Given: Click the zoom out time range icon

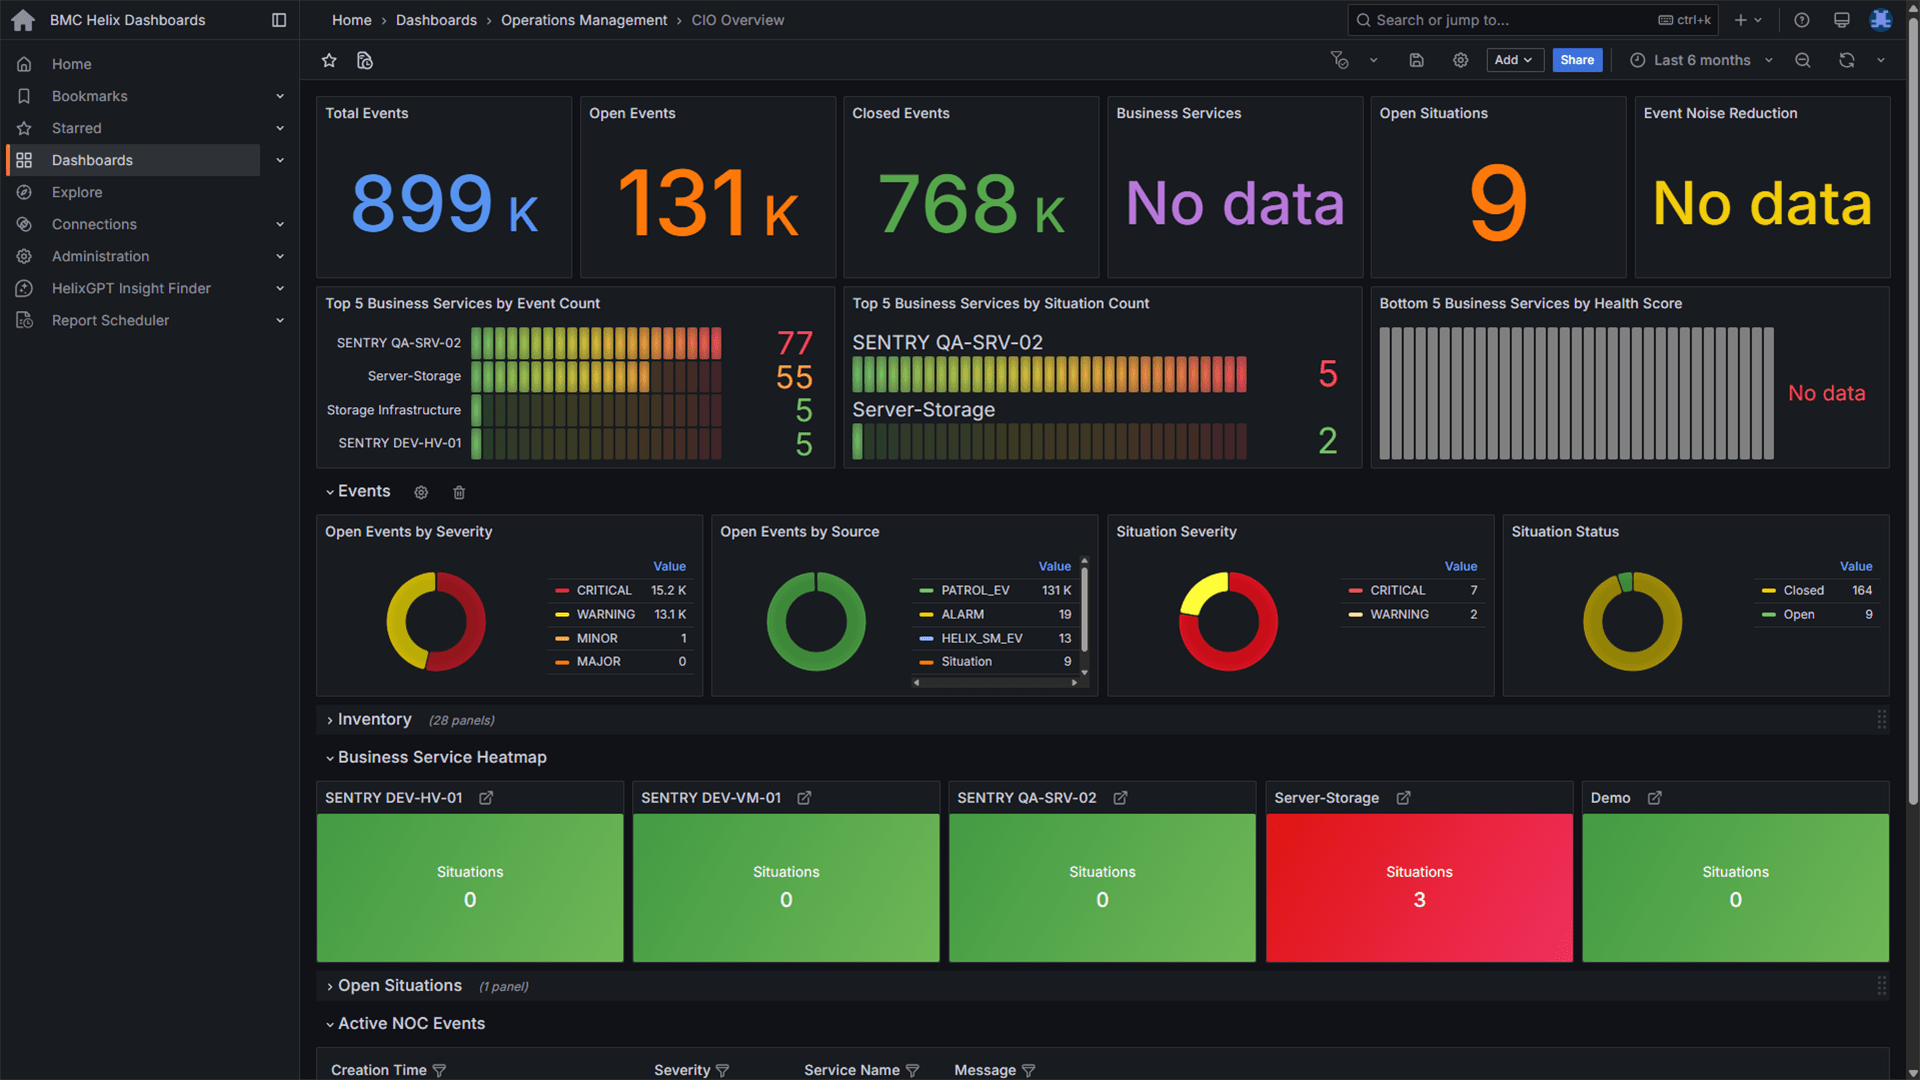Looking at the screenshot, I should point(1802,61).
